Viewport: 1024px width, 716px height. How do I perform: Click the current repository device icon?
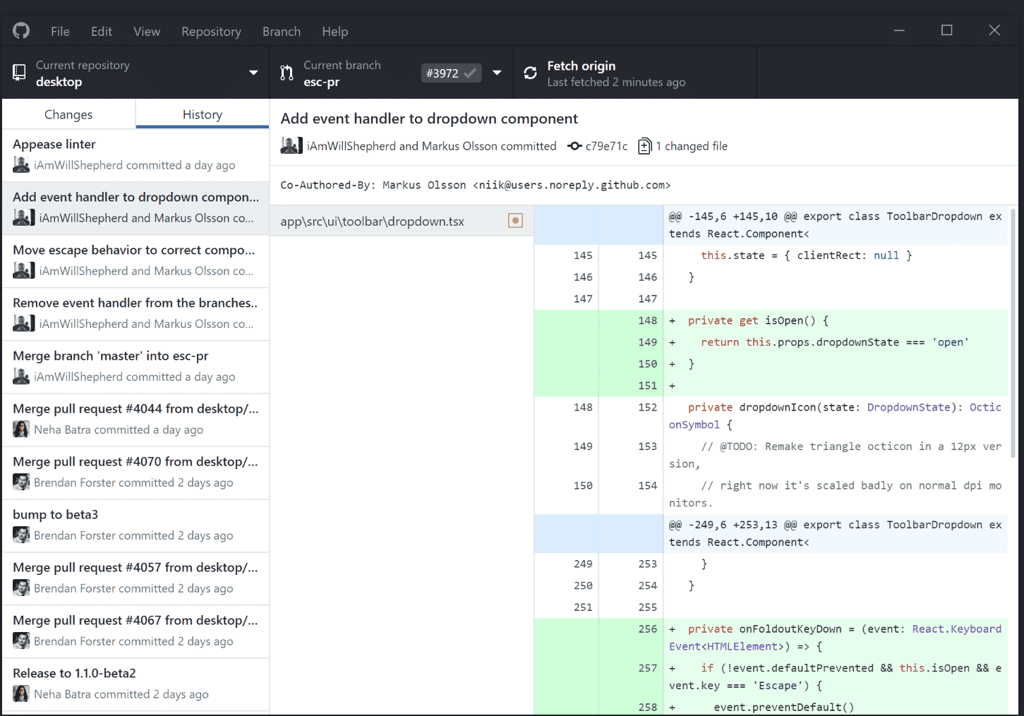coord(19,73)
